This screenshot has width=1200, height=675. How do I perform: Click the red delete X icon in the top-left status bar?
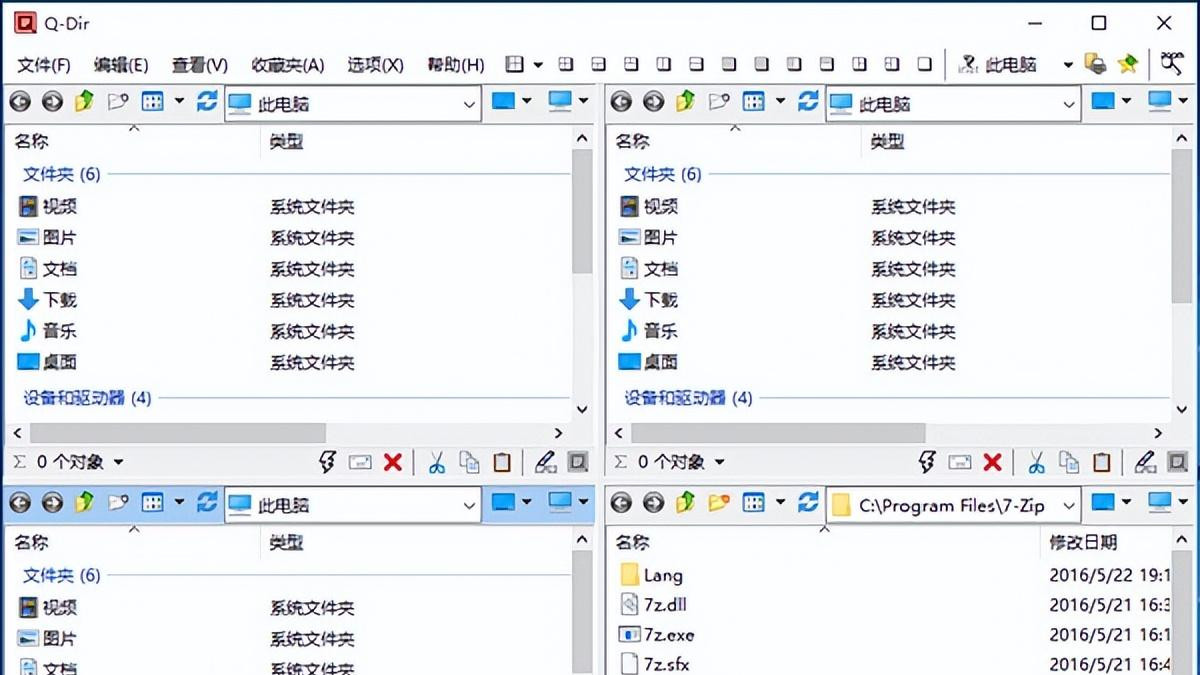[395, 462]
